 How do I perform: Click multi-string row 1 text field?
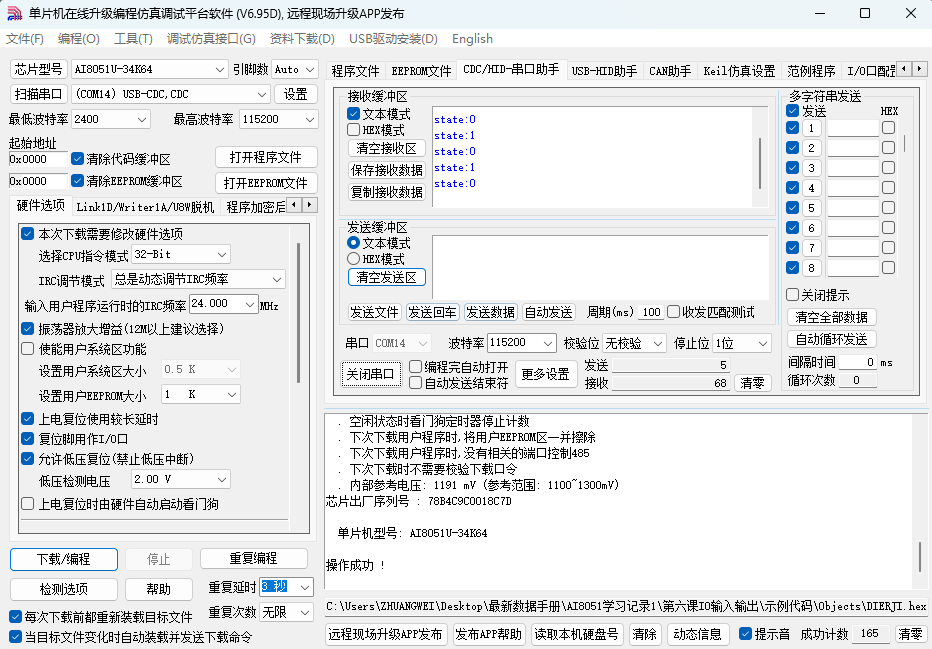[853, 128]
